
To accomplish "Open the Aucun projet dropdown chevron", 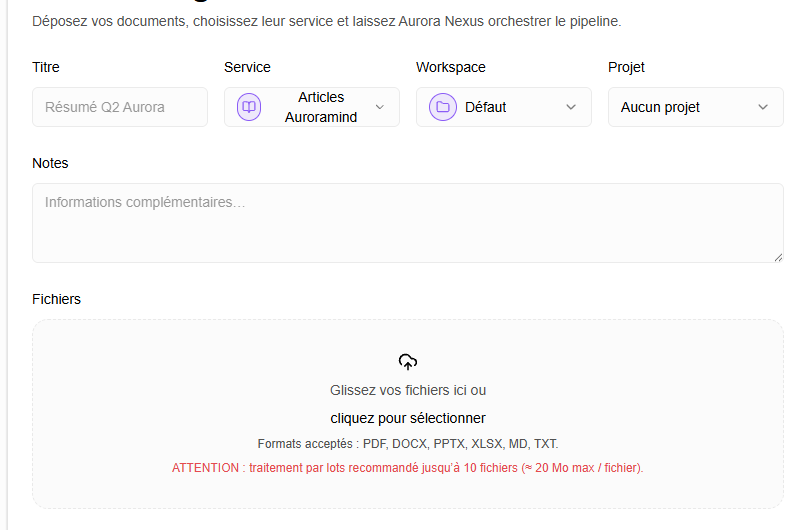I will click(763, 107).
